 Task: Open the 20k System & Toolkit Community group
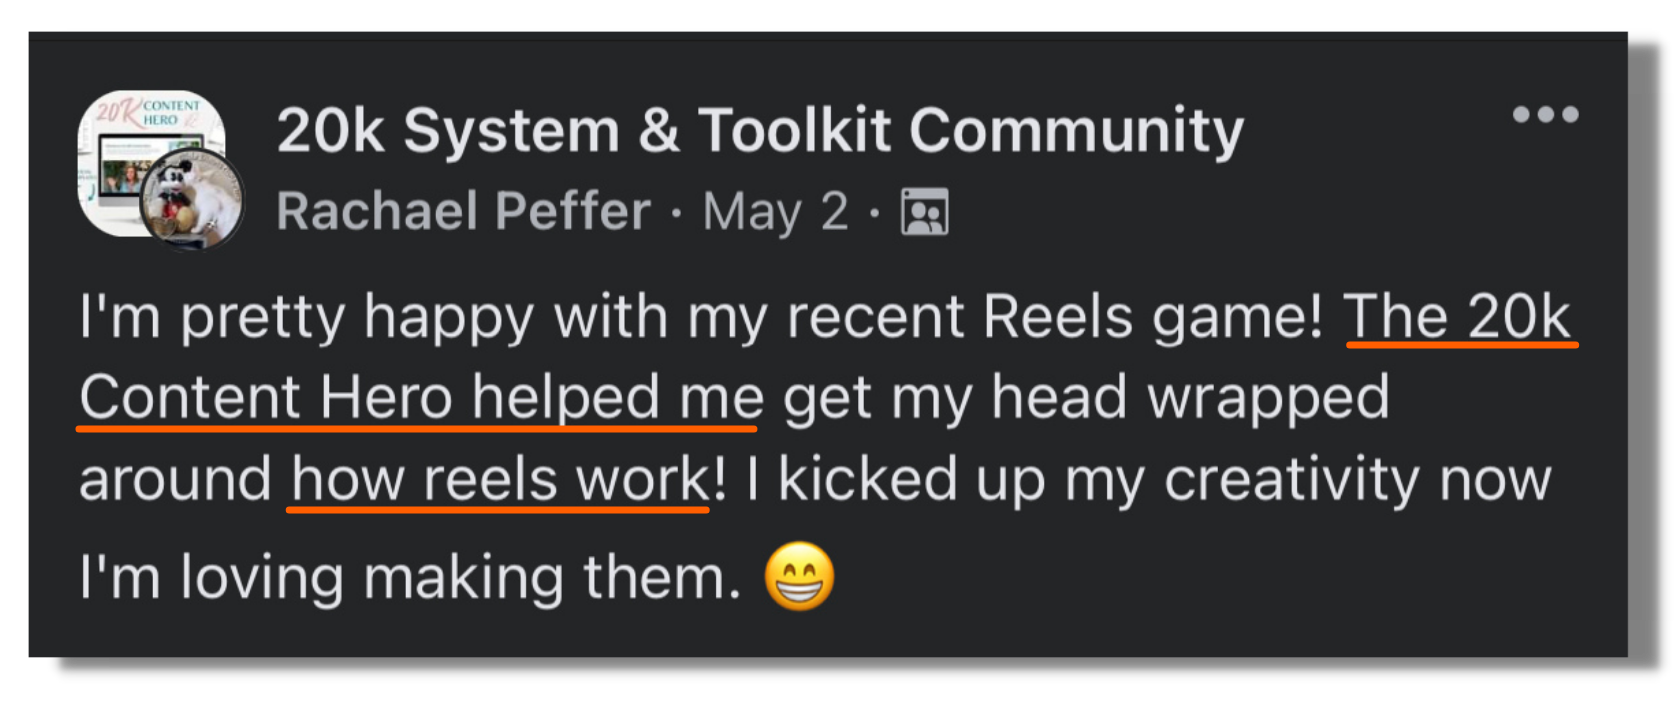pyautogui.click(x=760, y=131)
